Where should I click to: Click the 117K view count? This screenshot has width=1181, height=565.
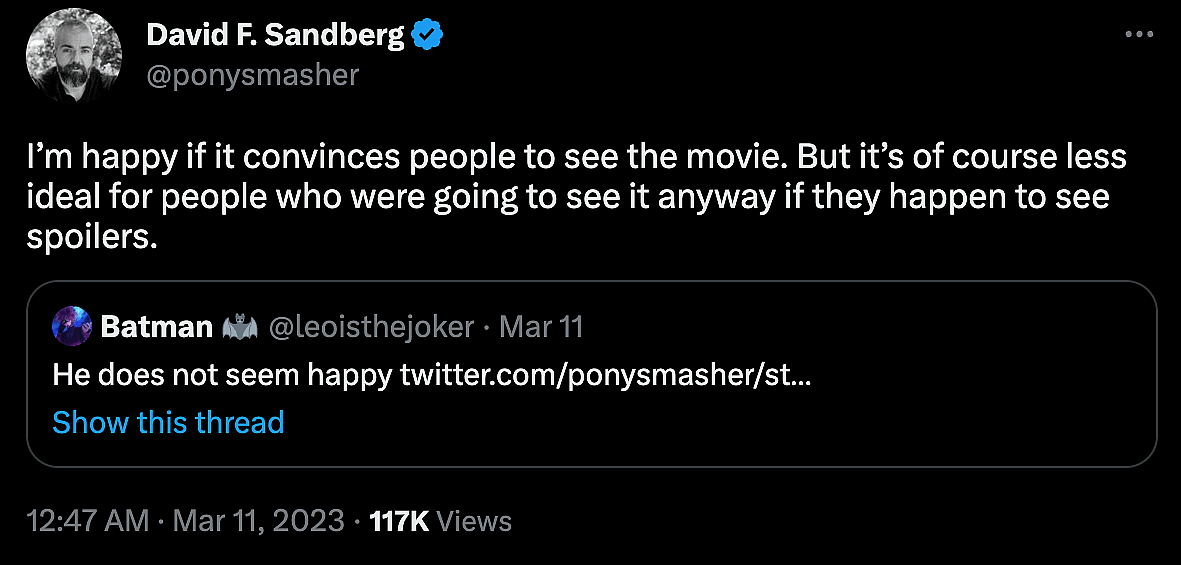point(398,521)
